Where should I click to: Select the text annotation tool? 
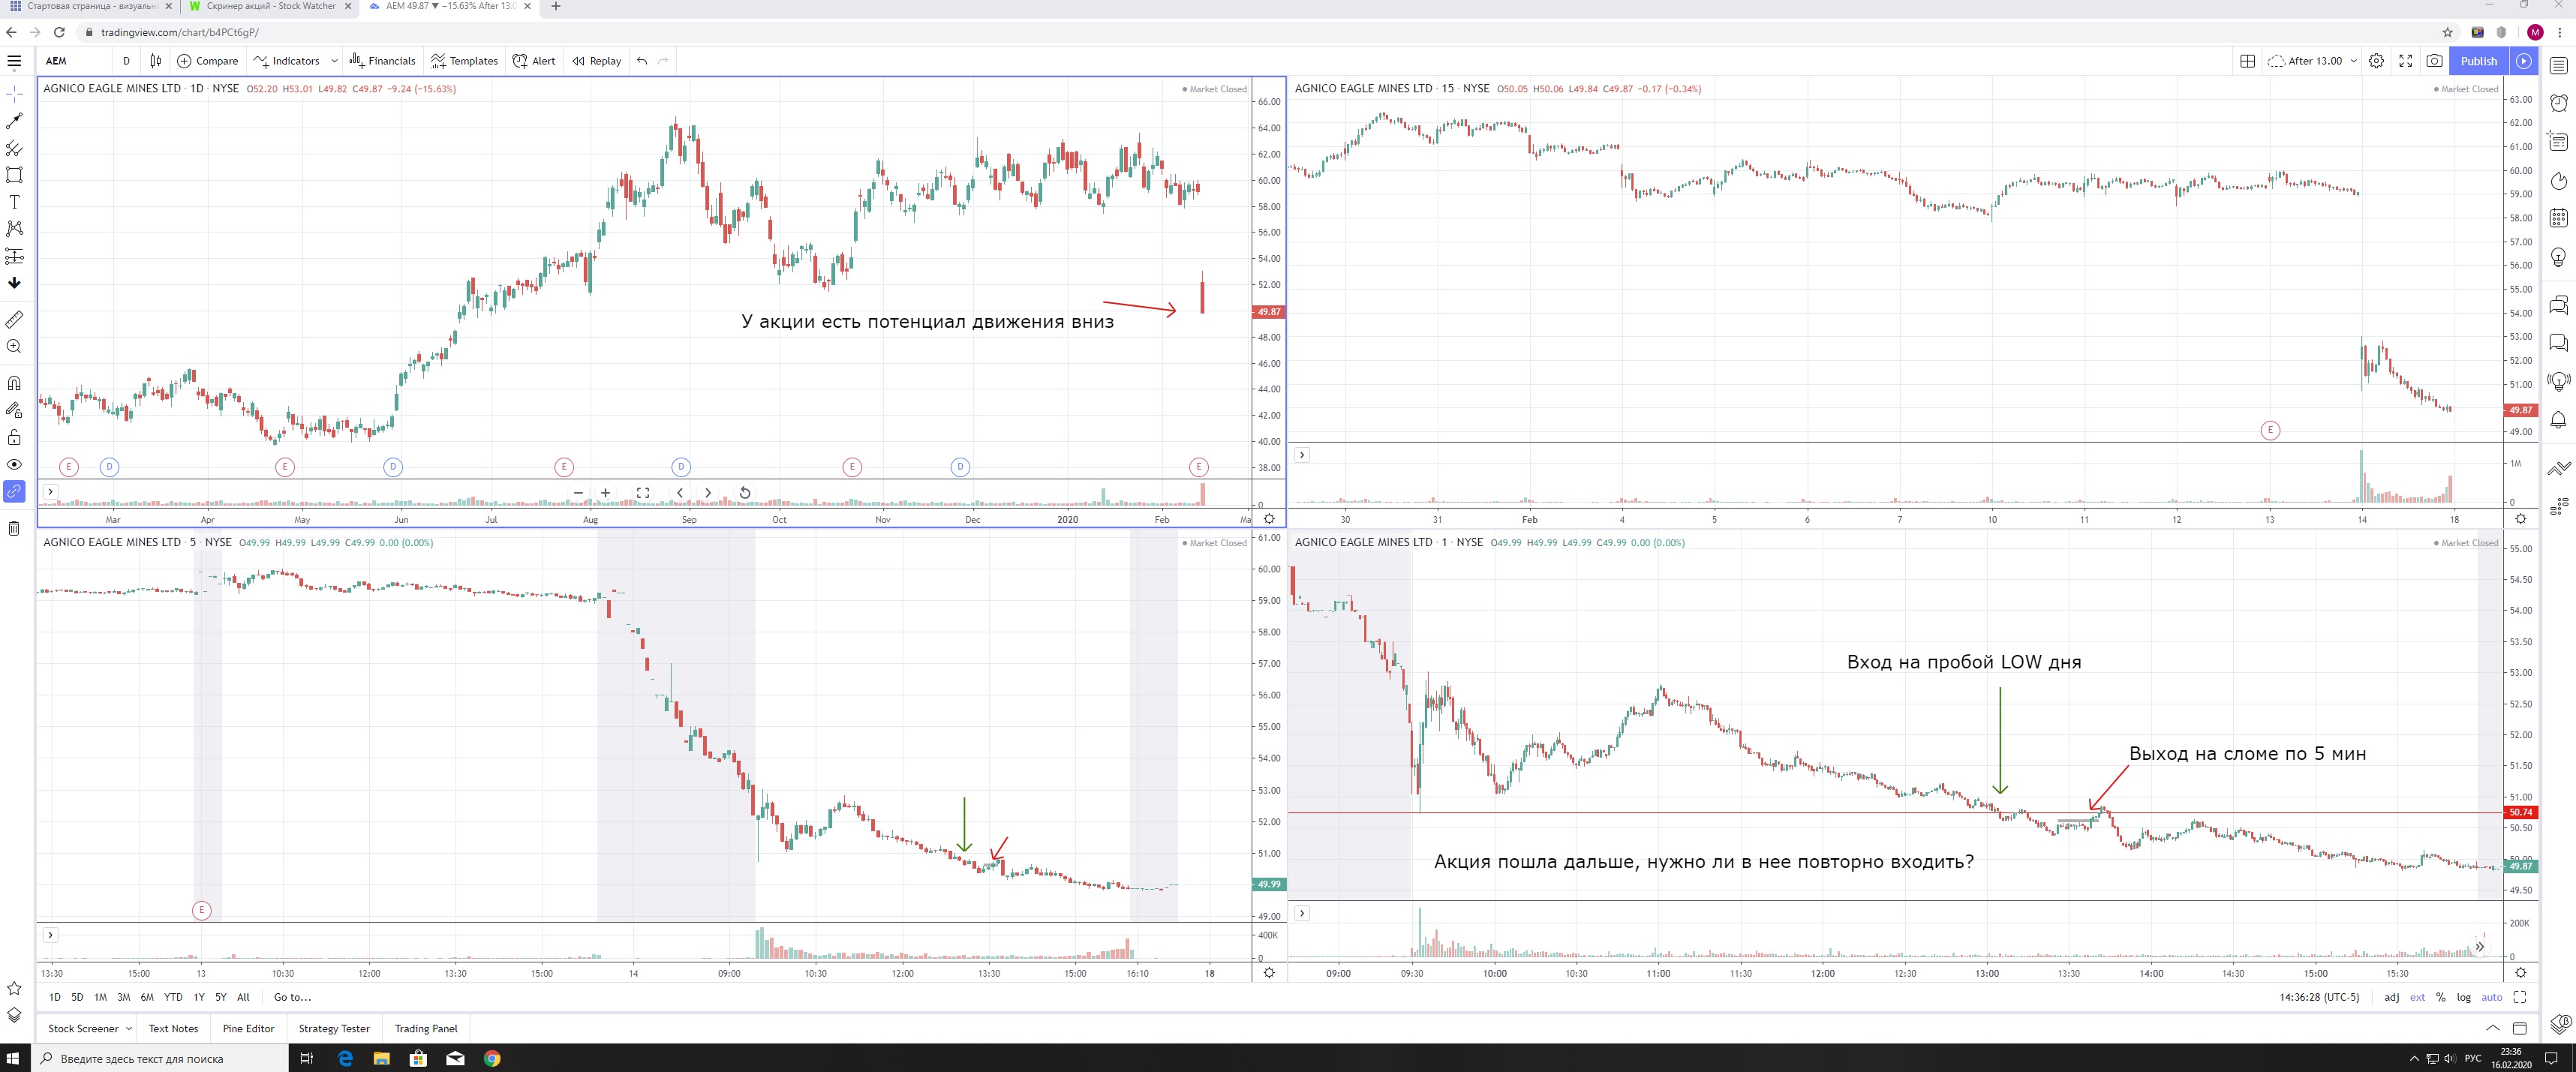(14, 202)
